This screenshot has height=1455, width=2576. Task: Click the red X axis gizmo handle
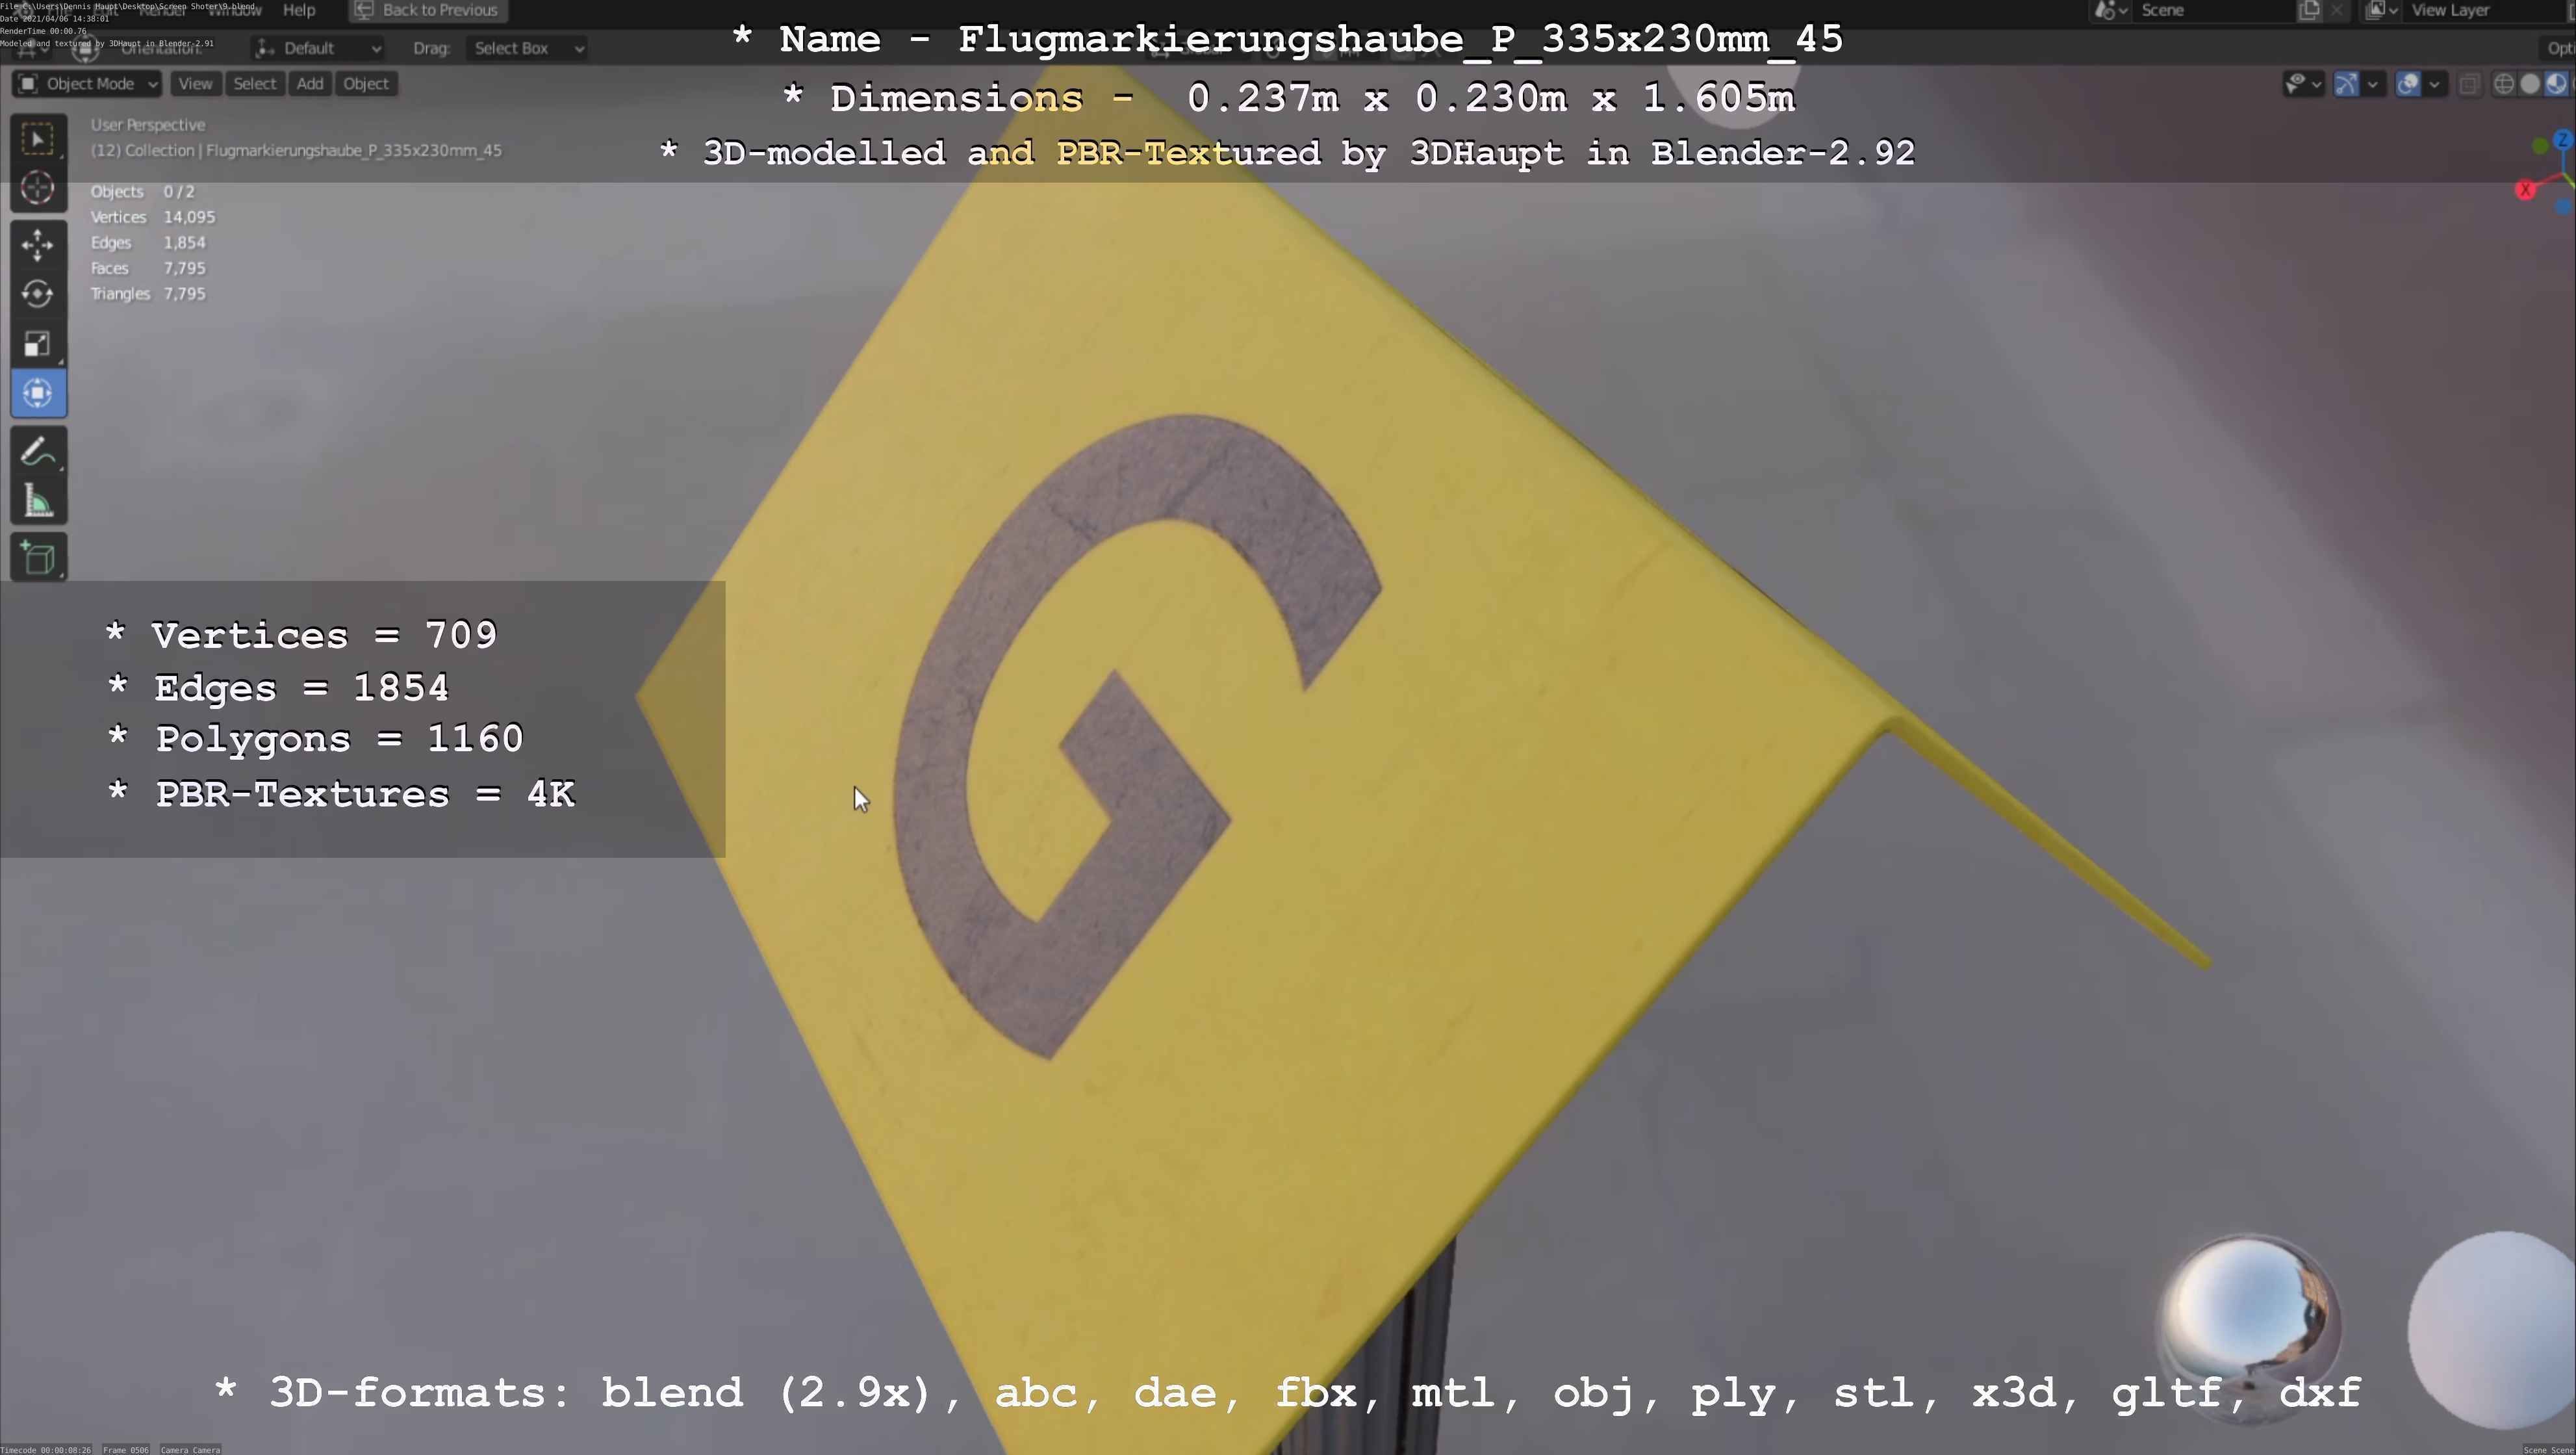pos(2525,190)
